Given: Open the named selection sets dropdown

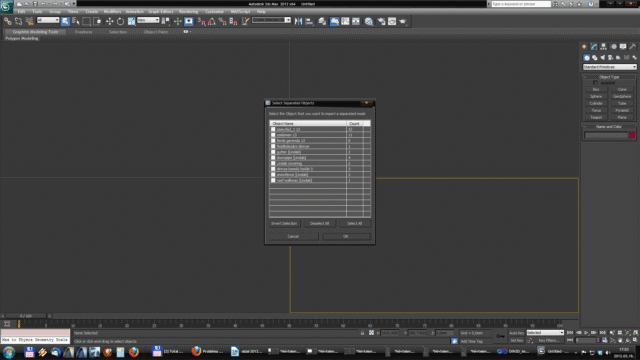Looking at the screenshot, I should [271, 20].
